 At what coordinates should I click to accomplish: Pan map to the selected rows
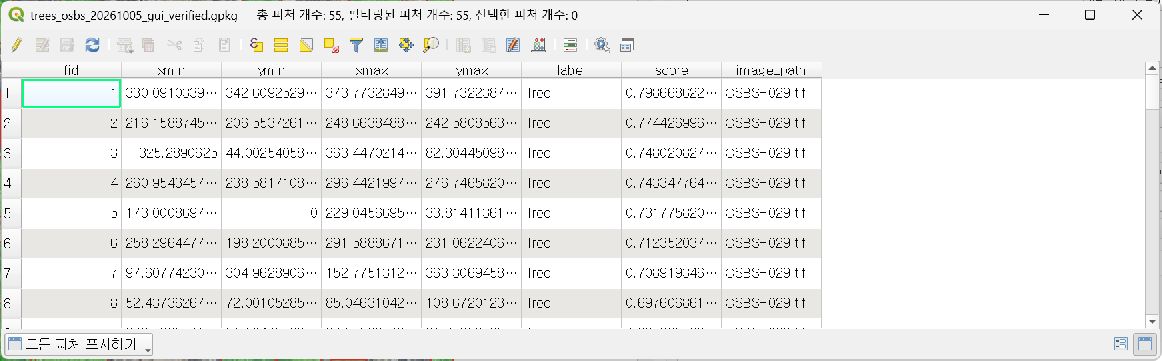click(405, 45)
